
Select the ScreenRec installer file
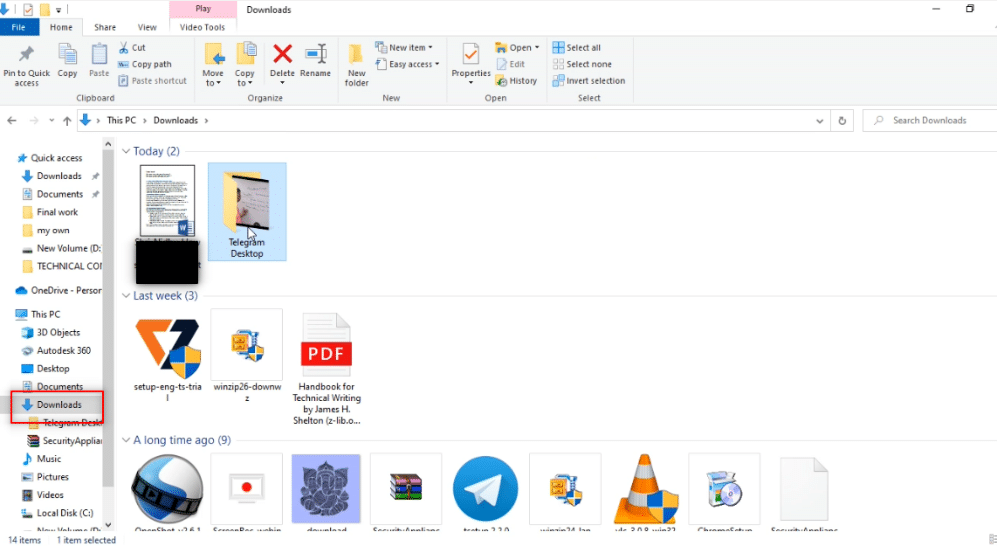[x=247, y=489]
